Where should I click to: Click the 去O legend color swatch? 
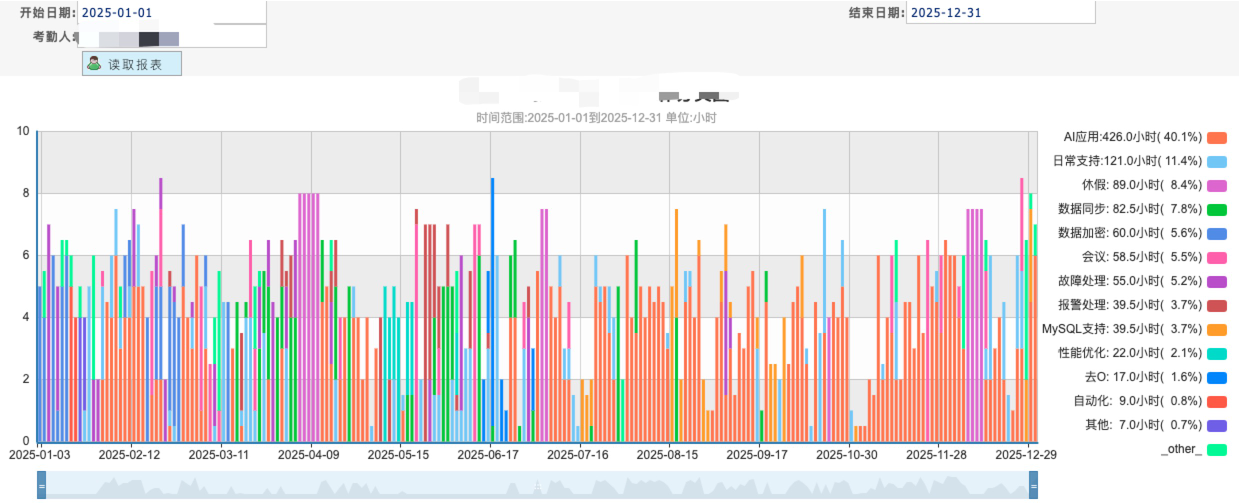(1216, 377)
